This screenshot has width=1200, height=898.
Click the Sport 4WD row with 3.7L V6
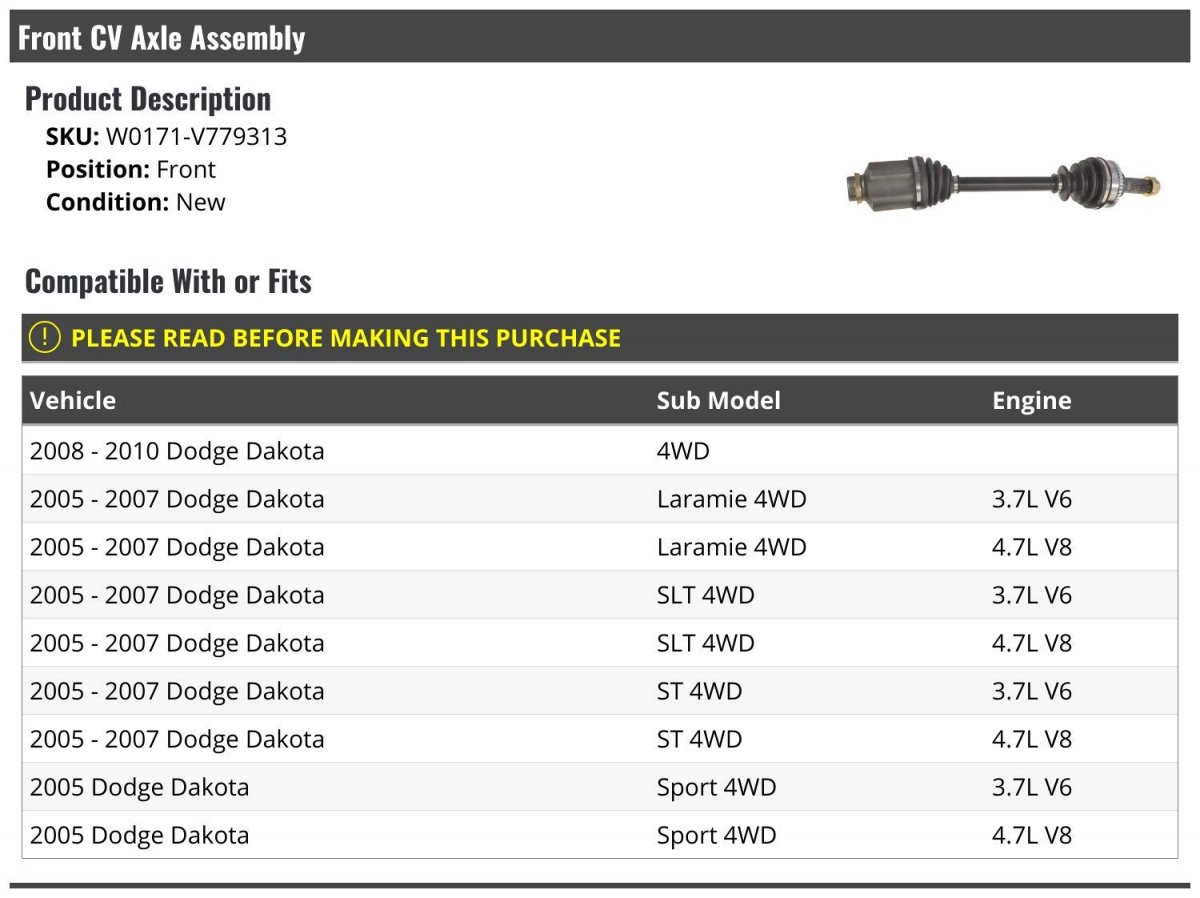pyautogui.click(x=600, y=787)
